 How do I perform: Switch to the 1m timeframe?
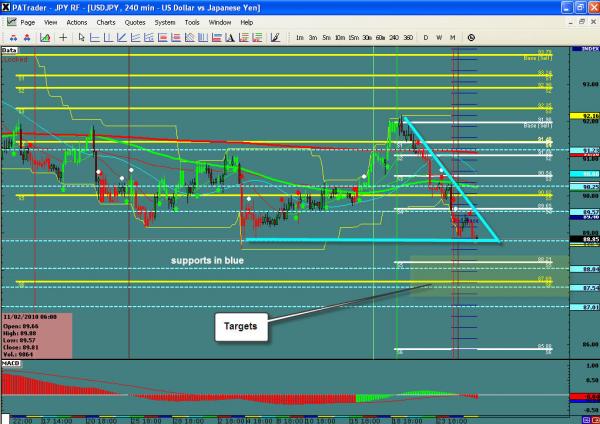point(301,36)
